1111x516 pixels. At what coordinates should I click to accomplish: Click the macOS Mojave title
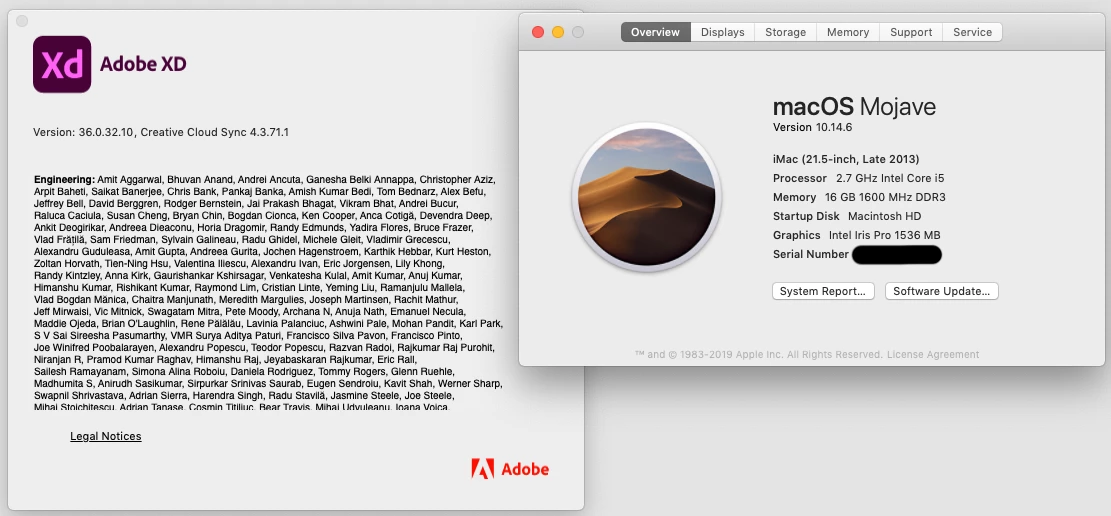(x=854, y=106)
